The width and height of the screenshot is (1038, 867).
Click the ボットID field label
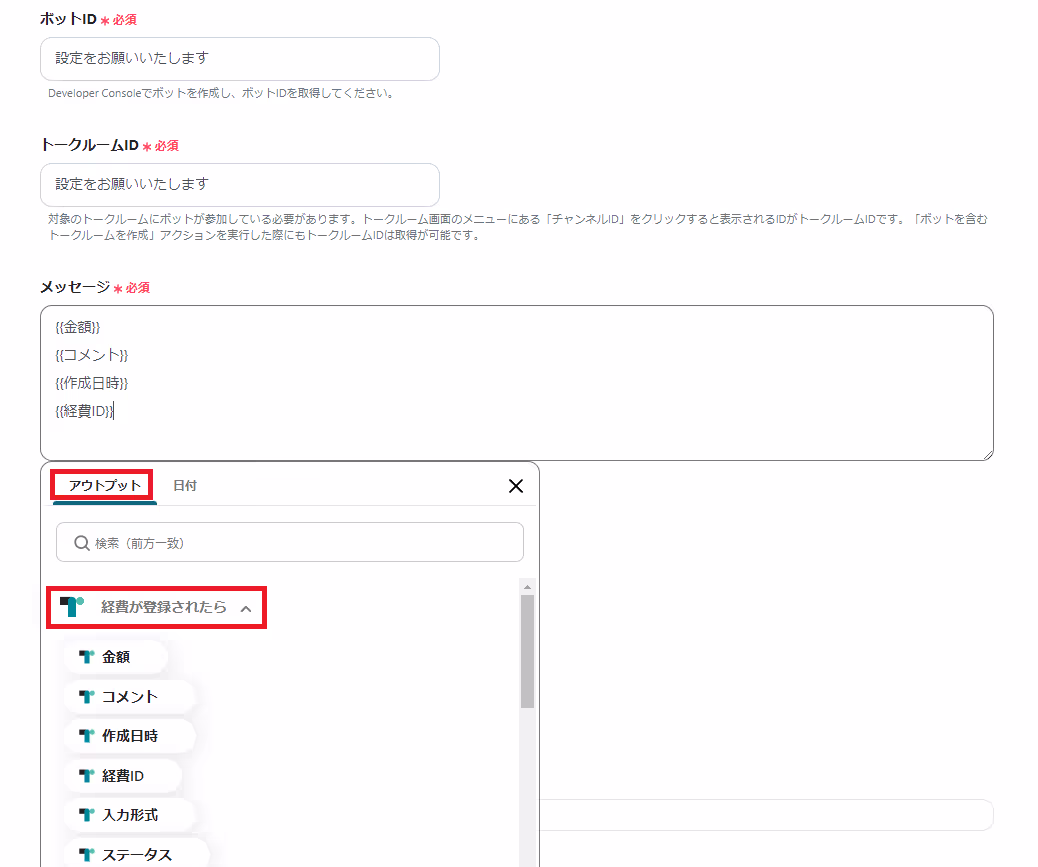click(x=68, y=19)
